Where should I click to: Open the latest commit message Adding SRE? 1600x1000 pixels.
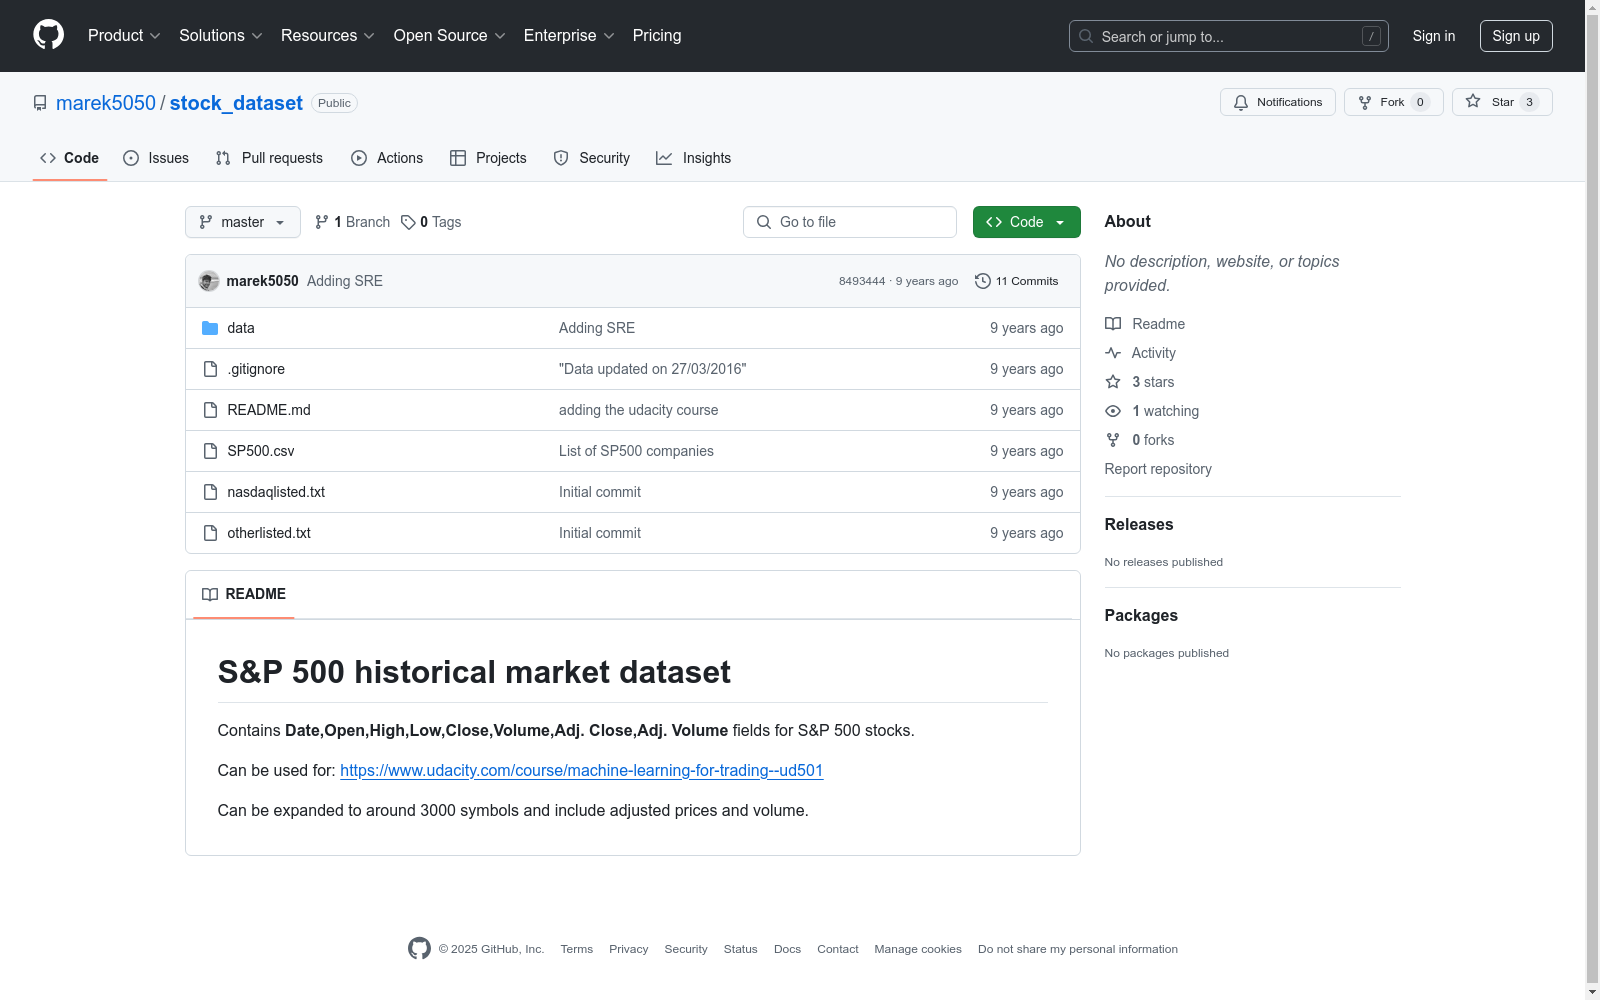pyautogui.click(x=345, y=281)
